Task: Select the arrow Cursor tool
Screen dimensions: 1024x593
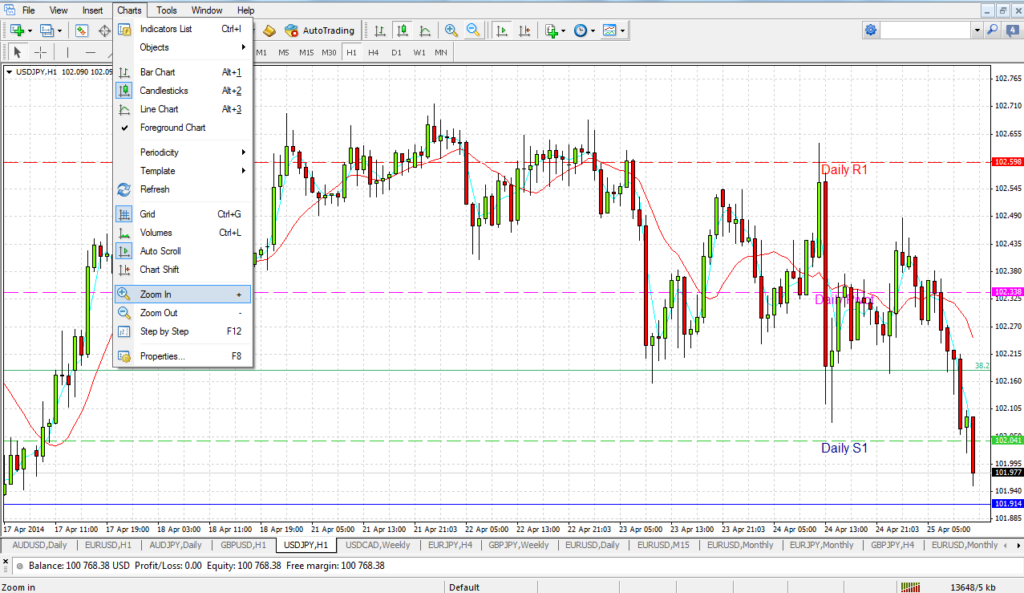Action: pyautogui.click(x=18, y=52)
